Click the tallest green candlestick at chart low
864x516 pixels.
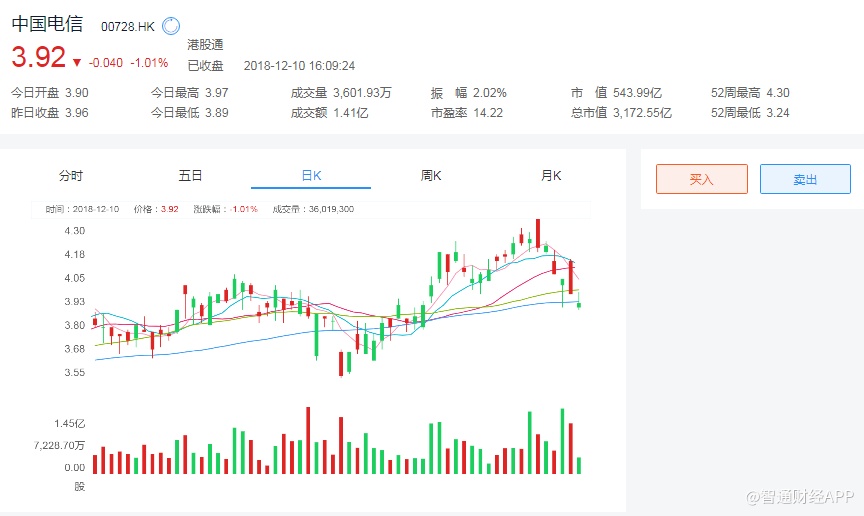click(x=317, y=336)
